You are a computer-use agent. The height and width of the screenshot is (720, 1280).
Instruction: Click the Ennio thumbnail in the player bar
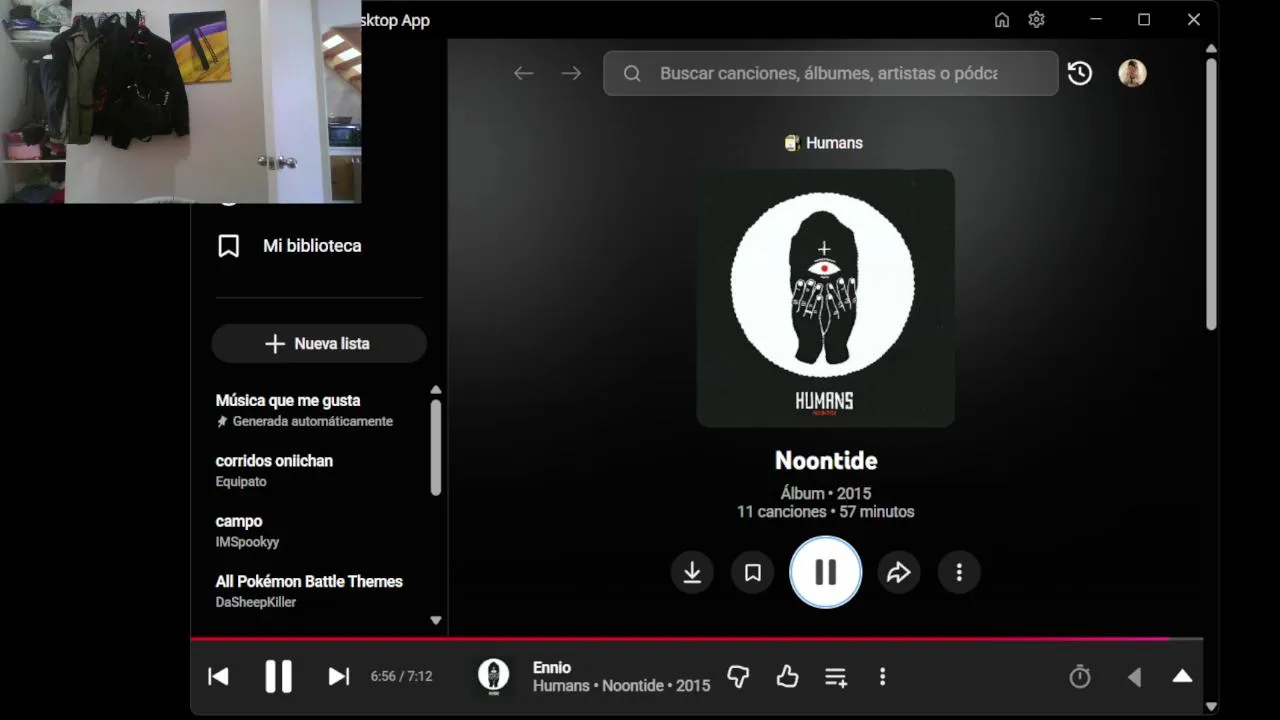point(493,676)
